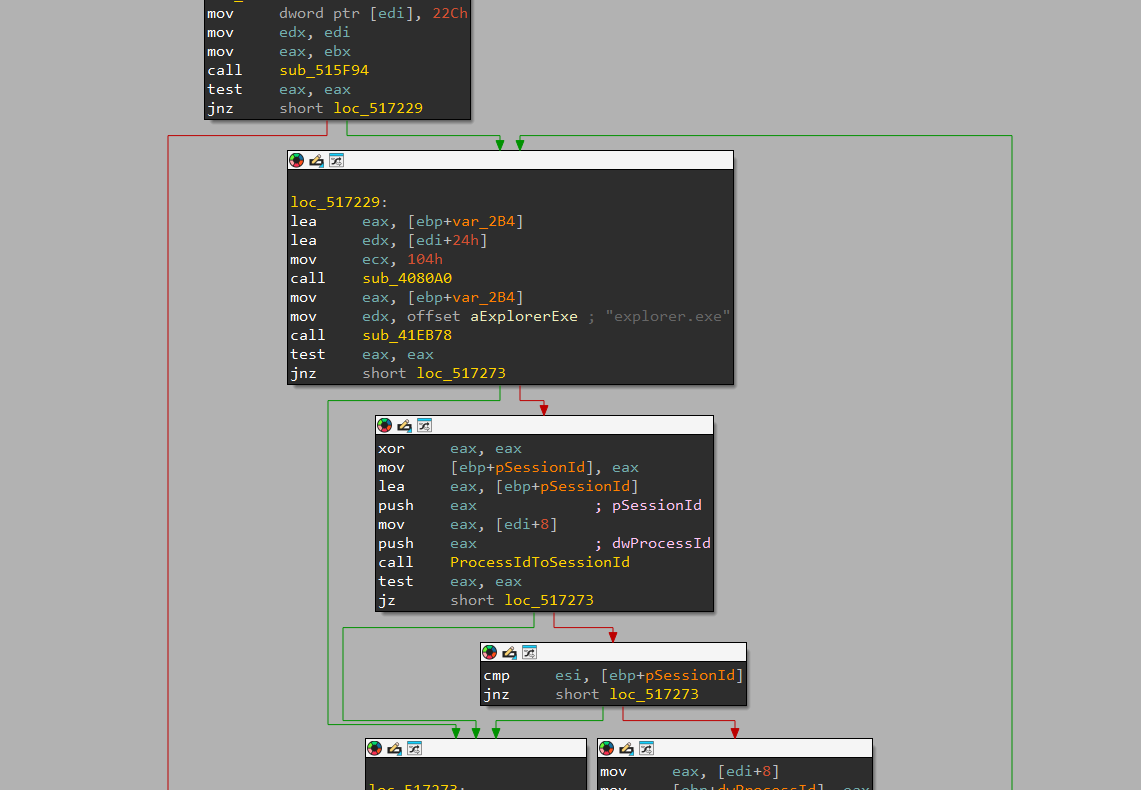
Task: Select var_2B4 in the mov eax line
Action: click(x=484, y=298)
